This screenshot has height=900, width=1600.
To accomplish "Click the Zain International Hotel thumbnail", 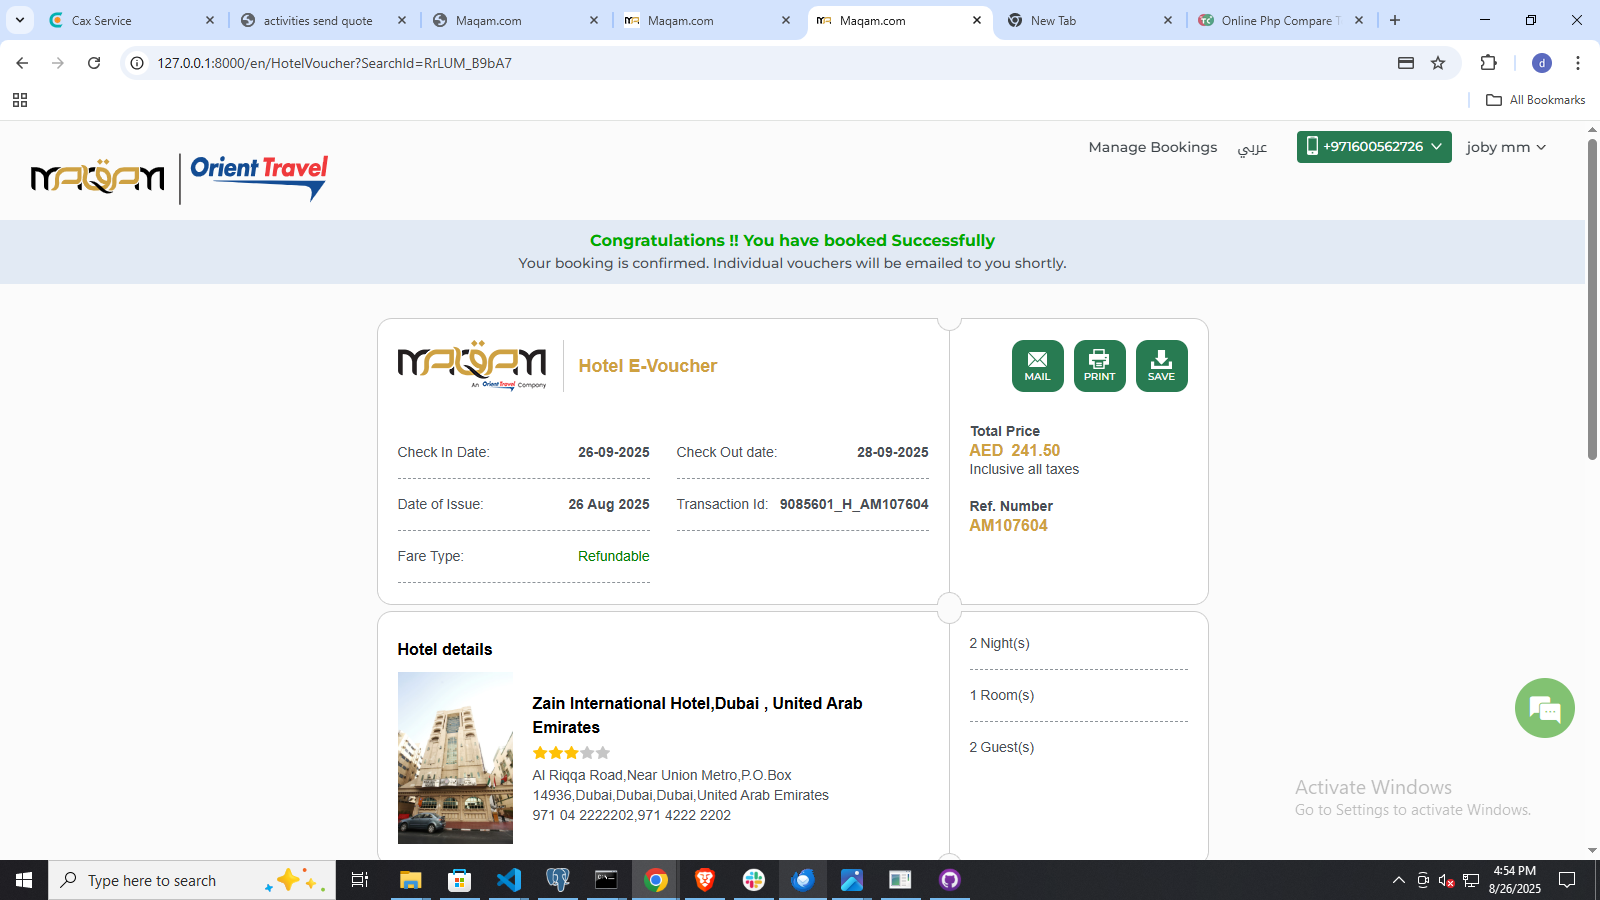I will pos(455,757).
